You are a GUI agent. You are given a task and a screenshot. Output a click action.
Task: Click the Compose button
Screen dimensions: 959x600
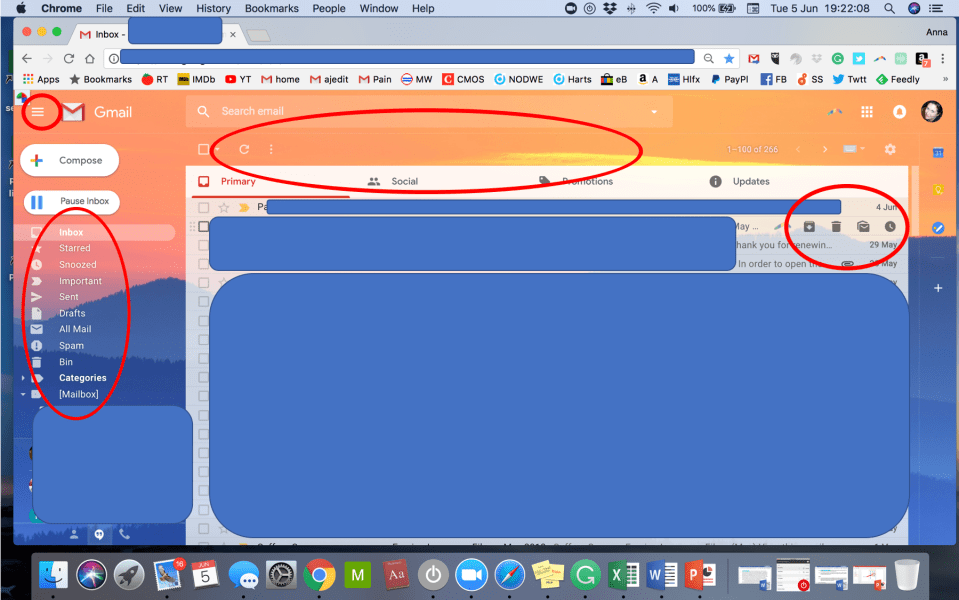69,160
